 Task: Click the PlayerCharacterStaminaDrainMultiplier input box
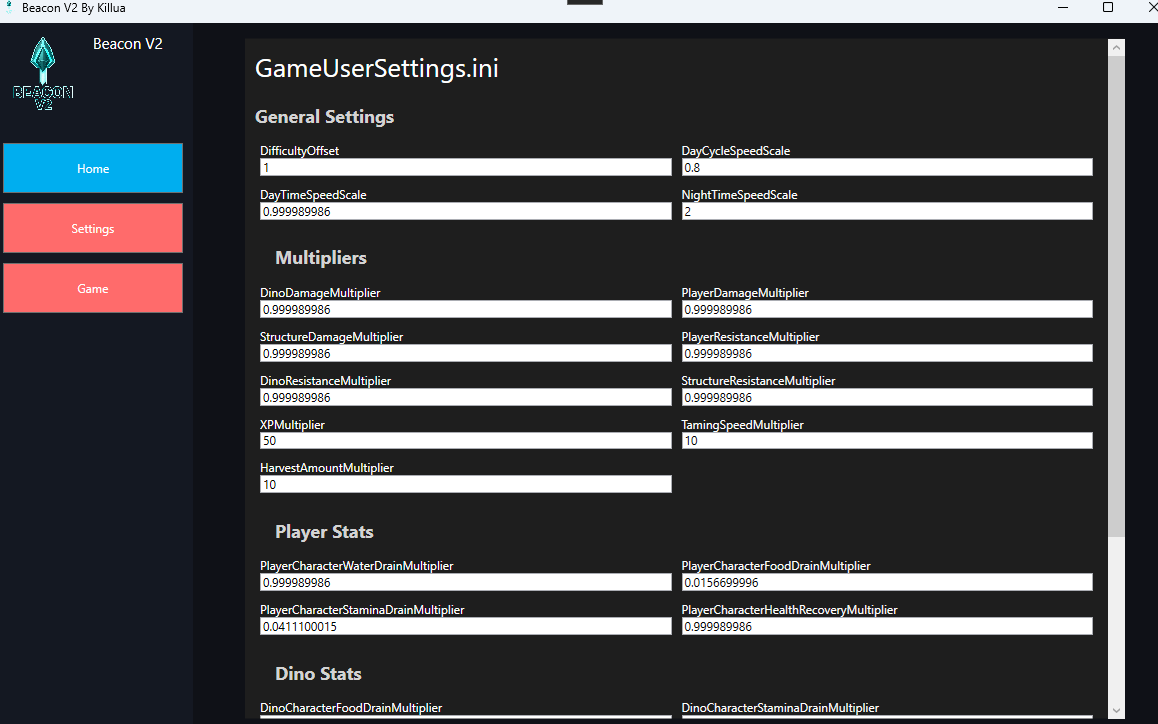pos(465,626)
